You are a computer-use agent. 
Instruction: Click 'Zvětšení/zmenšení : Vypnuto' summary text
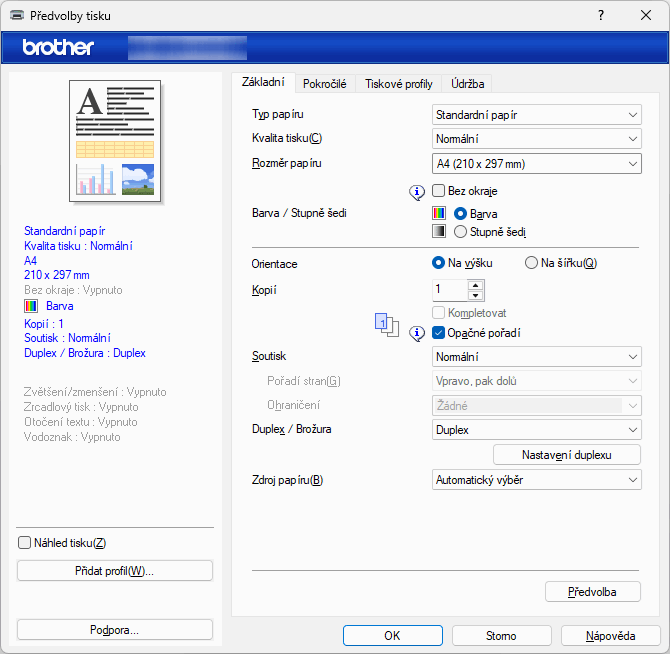95,392
